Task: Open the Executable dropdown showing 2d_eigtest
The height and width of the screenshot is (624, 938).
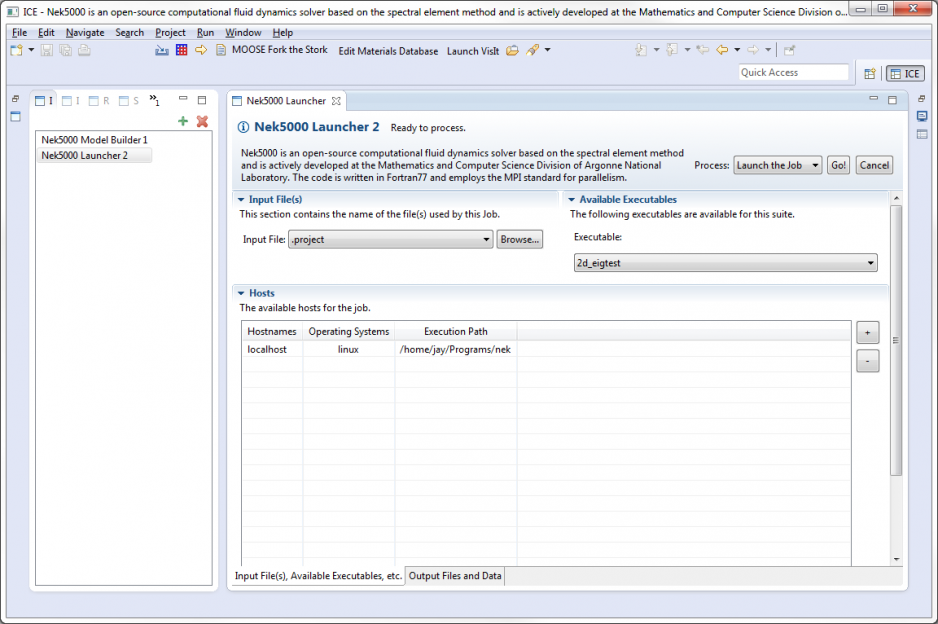Action: pyautogui.click(x=725, y=263)
